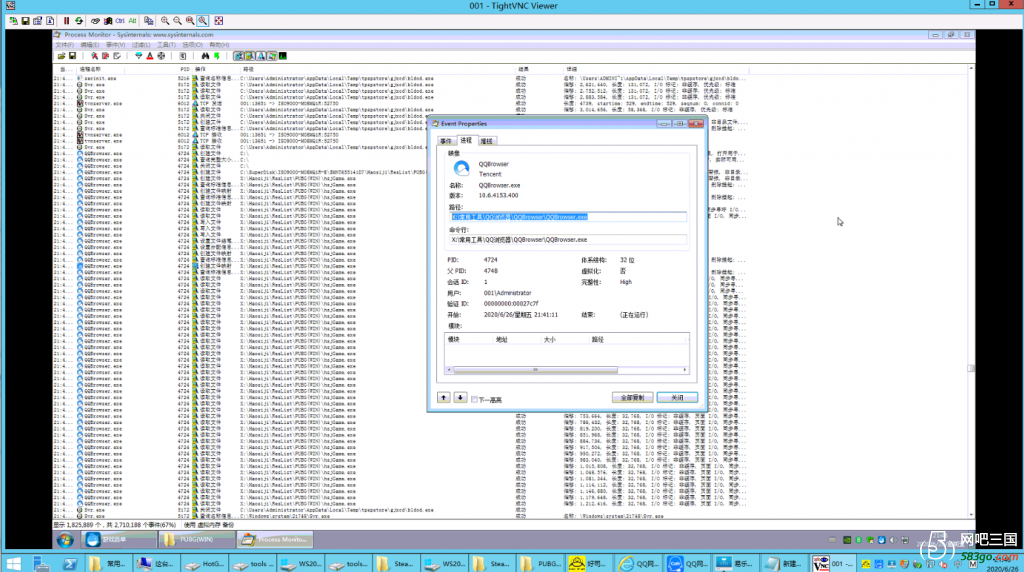Switch TightVNC to full screen
Viewport: 1024px width, 572px height.
point(219,21)
